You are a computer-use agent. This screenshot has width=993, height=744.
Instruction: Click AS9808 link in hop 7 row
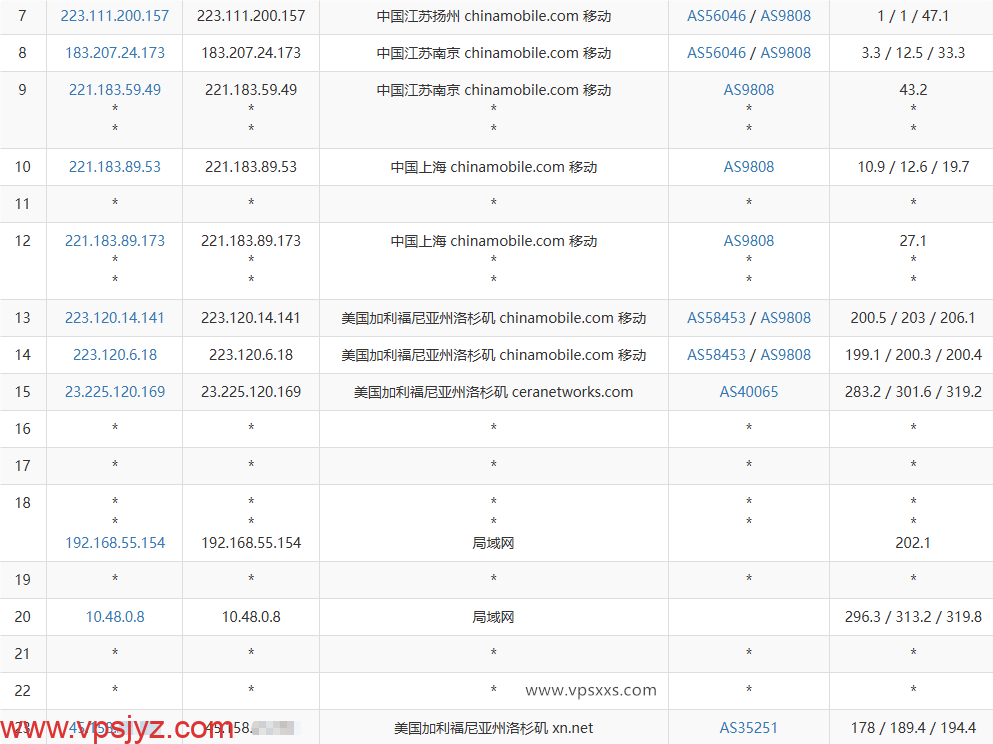point(785,16)
